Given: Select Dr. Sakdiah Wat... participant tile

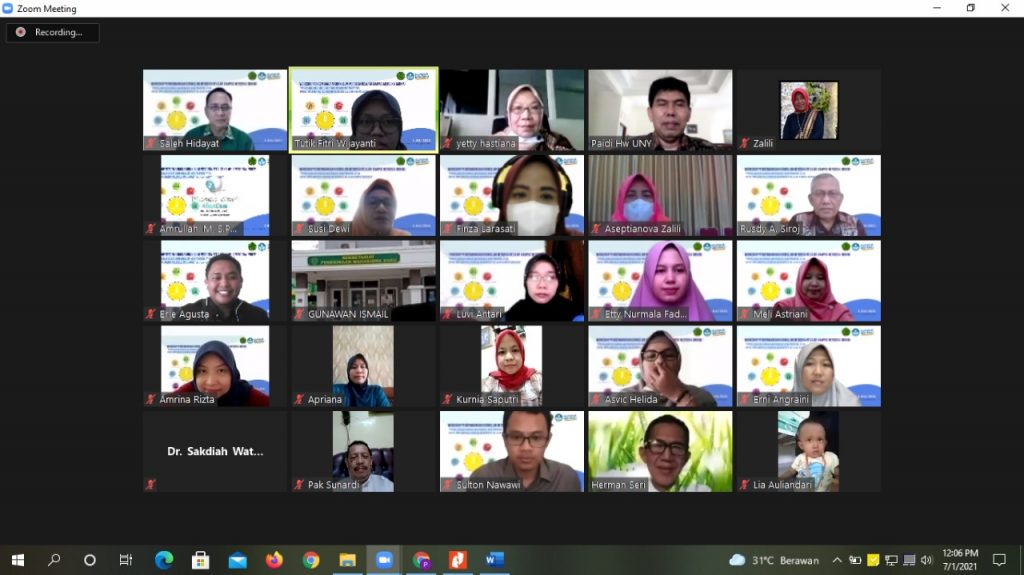Looking at the screenshot, I should point(215,452).
